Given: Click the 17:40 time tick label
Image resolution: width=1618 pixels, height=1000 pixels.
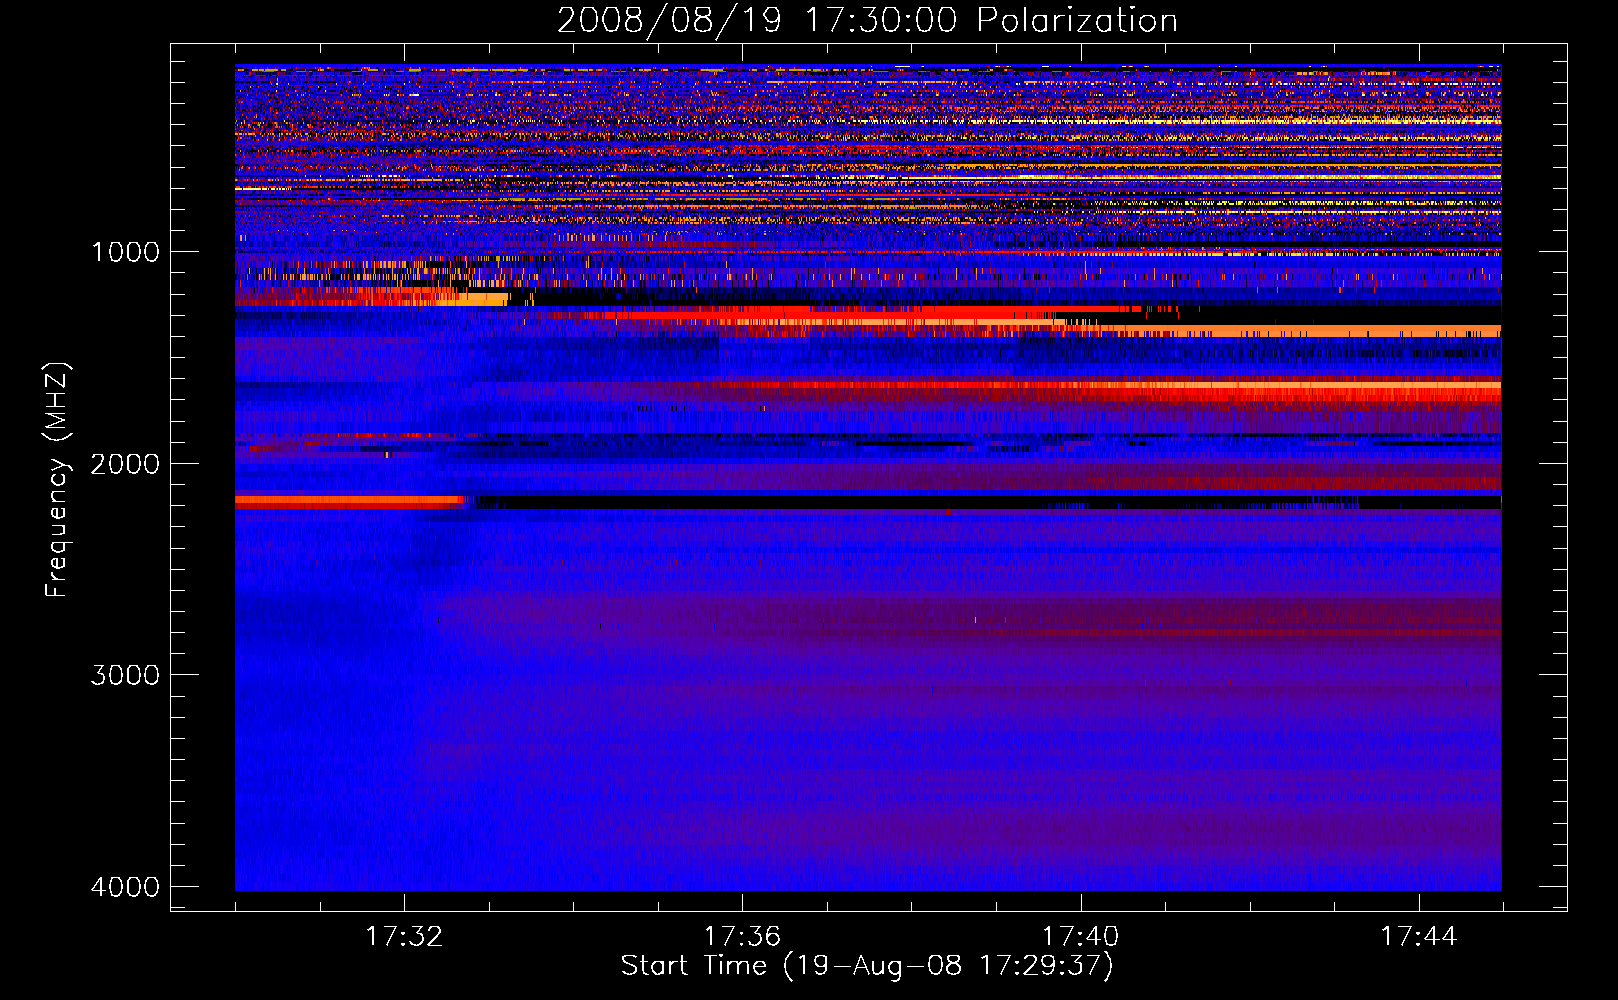Looking at the screenshot, I should pyautogui.click(x=1081, y=937).
